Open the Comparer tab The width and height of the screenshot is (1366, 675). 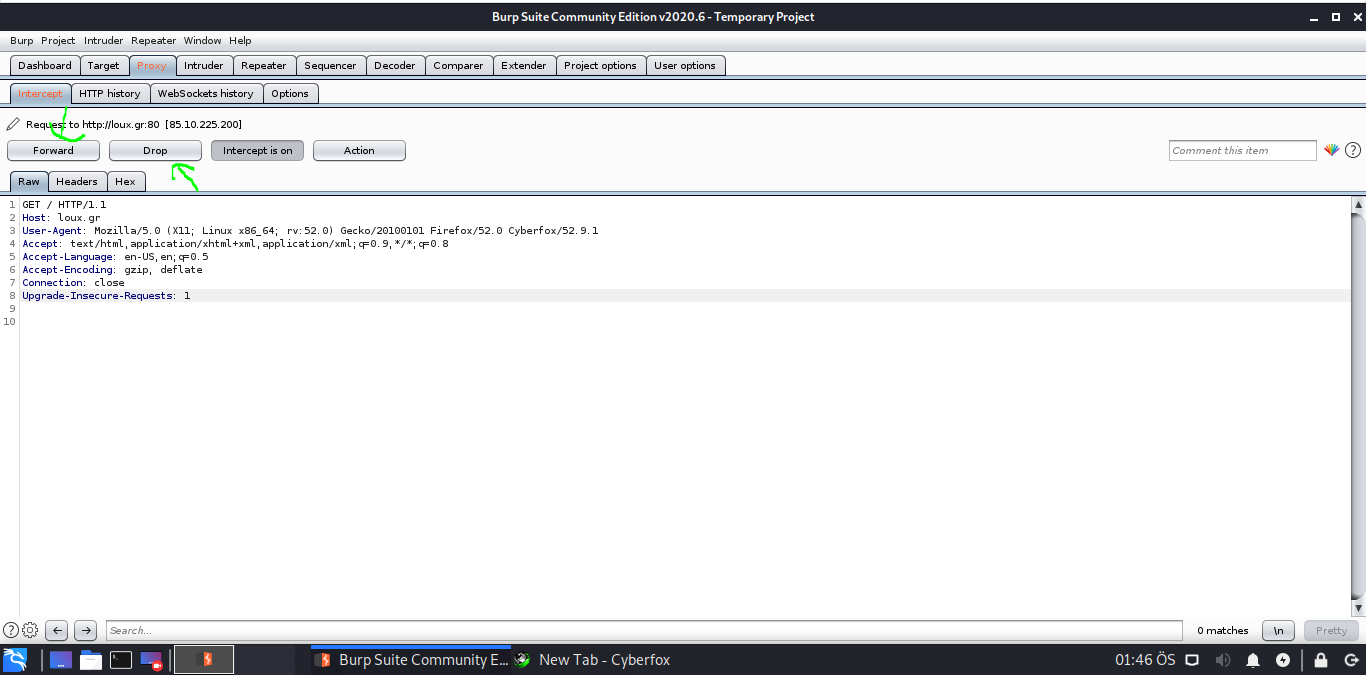[x=458, y=66]
